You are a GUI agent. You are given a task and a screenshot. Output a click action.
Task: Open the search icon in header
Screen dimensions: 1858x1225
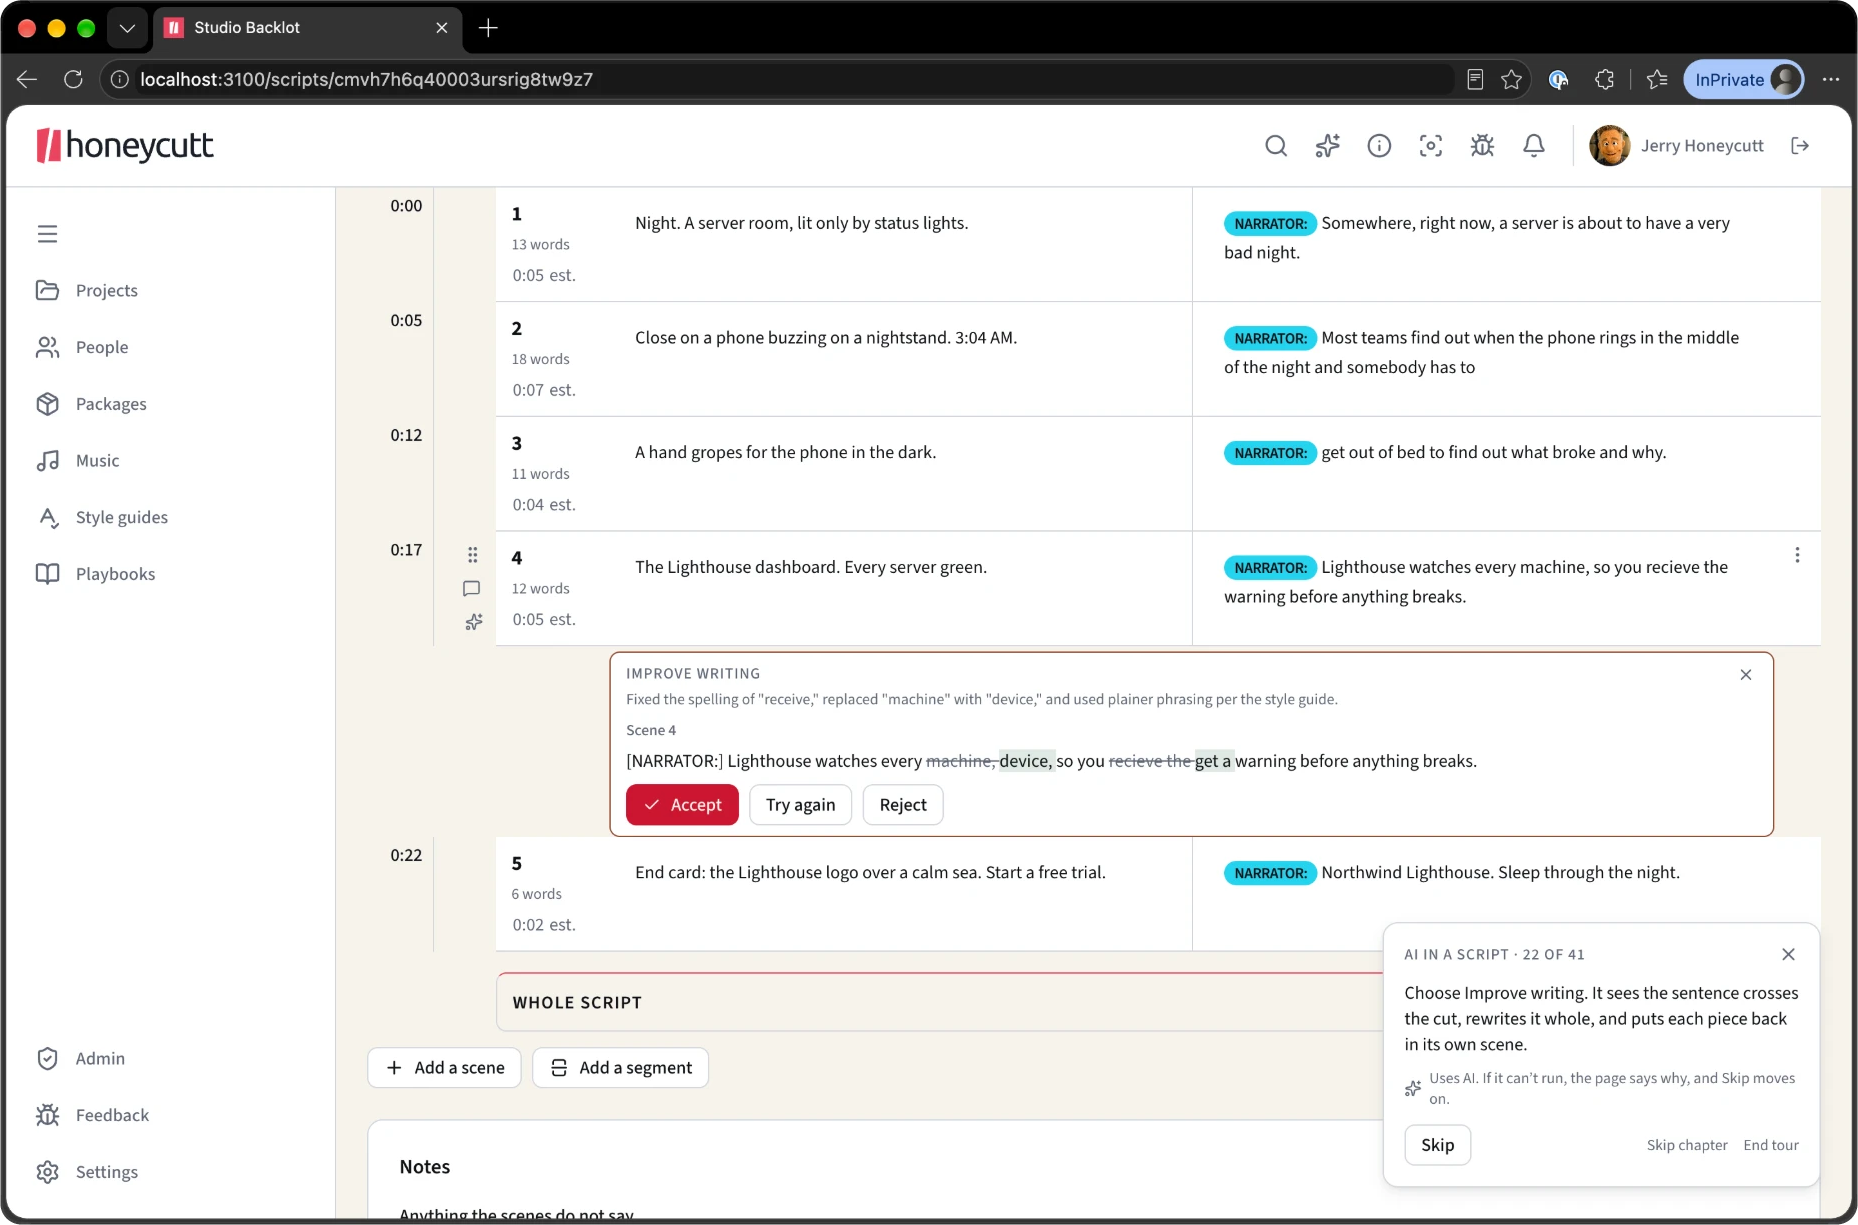1276,146
